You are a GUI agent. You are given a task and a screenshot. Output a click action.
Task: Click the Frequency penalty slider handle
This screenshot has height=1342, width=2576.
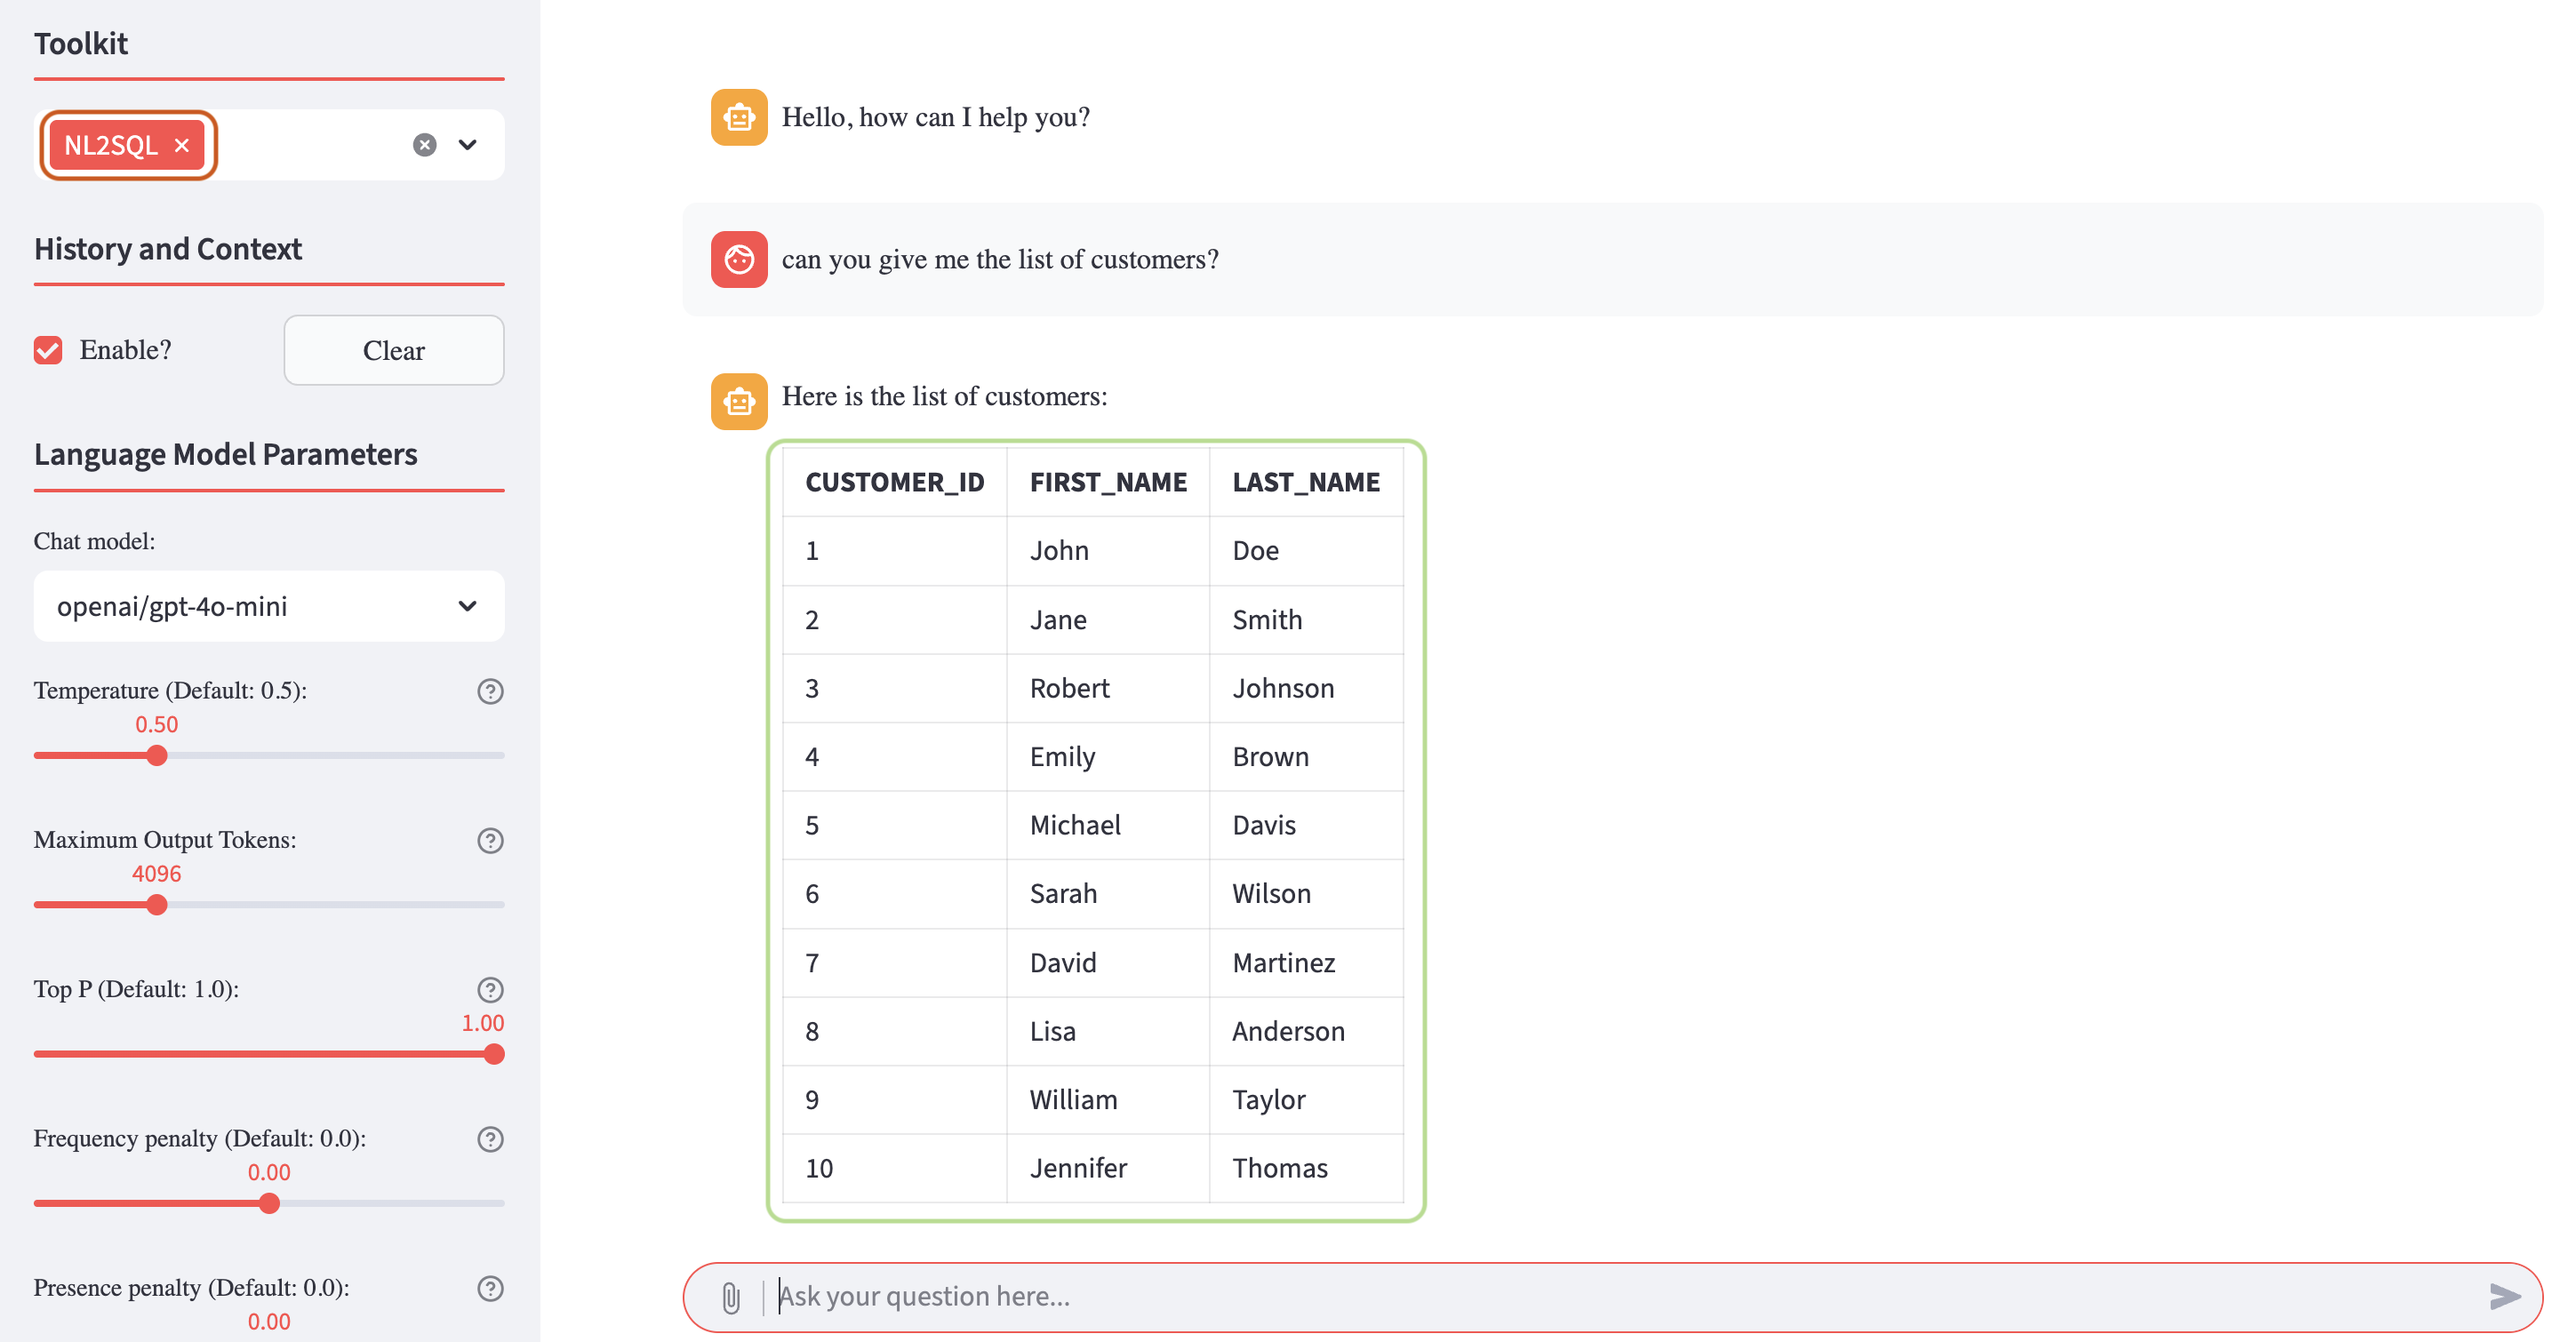[269, 1203]
